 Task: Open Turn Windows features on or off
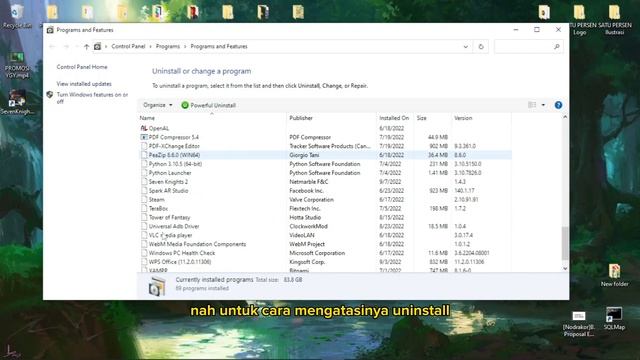(92, 98)
